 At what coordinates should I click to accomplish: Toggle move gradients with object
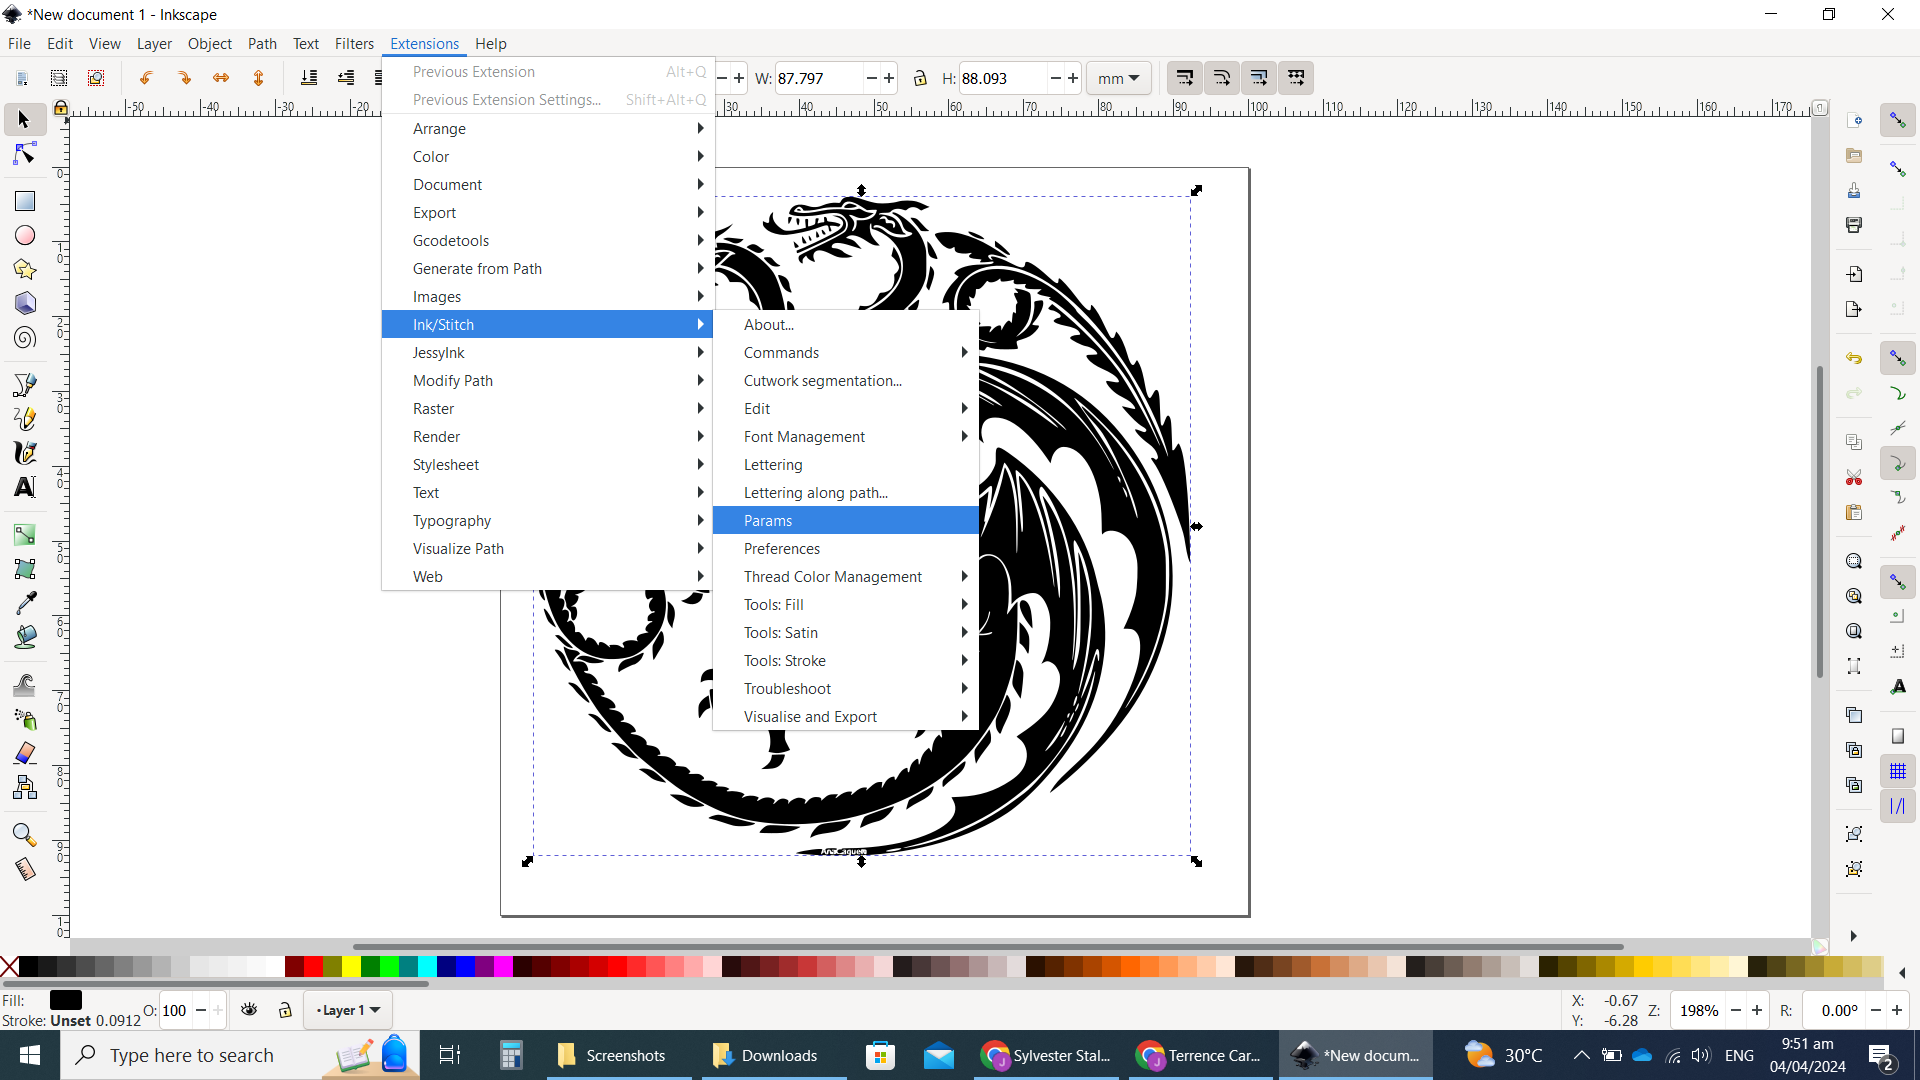coord(1259,78)
